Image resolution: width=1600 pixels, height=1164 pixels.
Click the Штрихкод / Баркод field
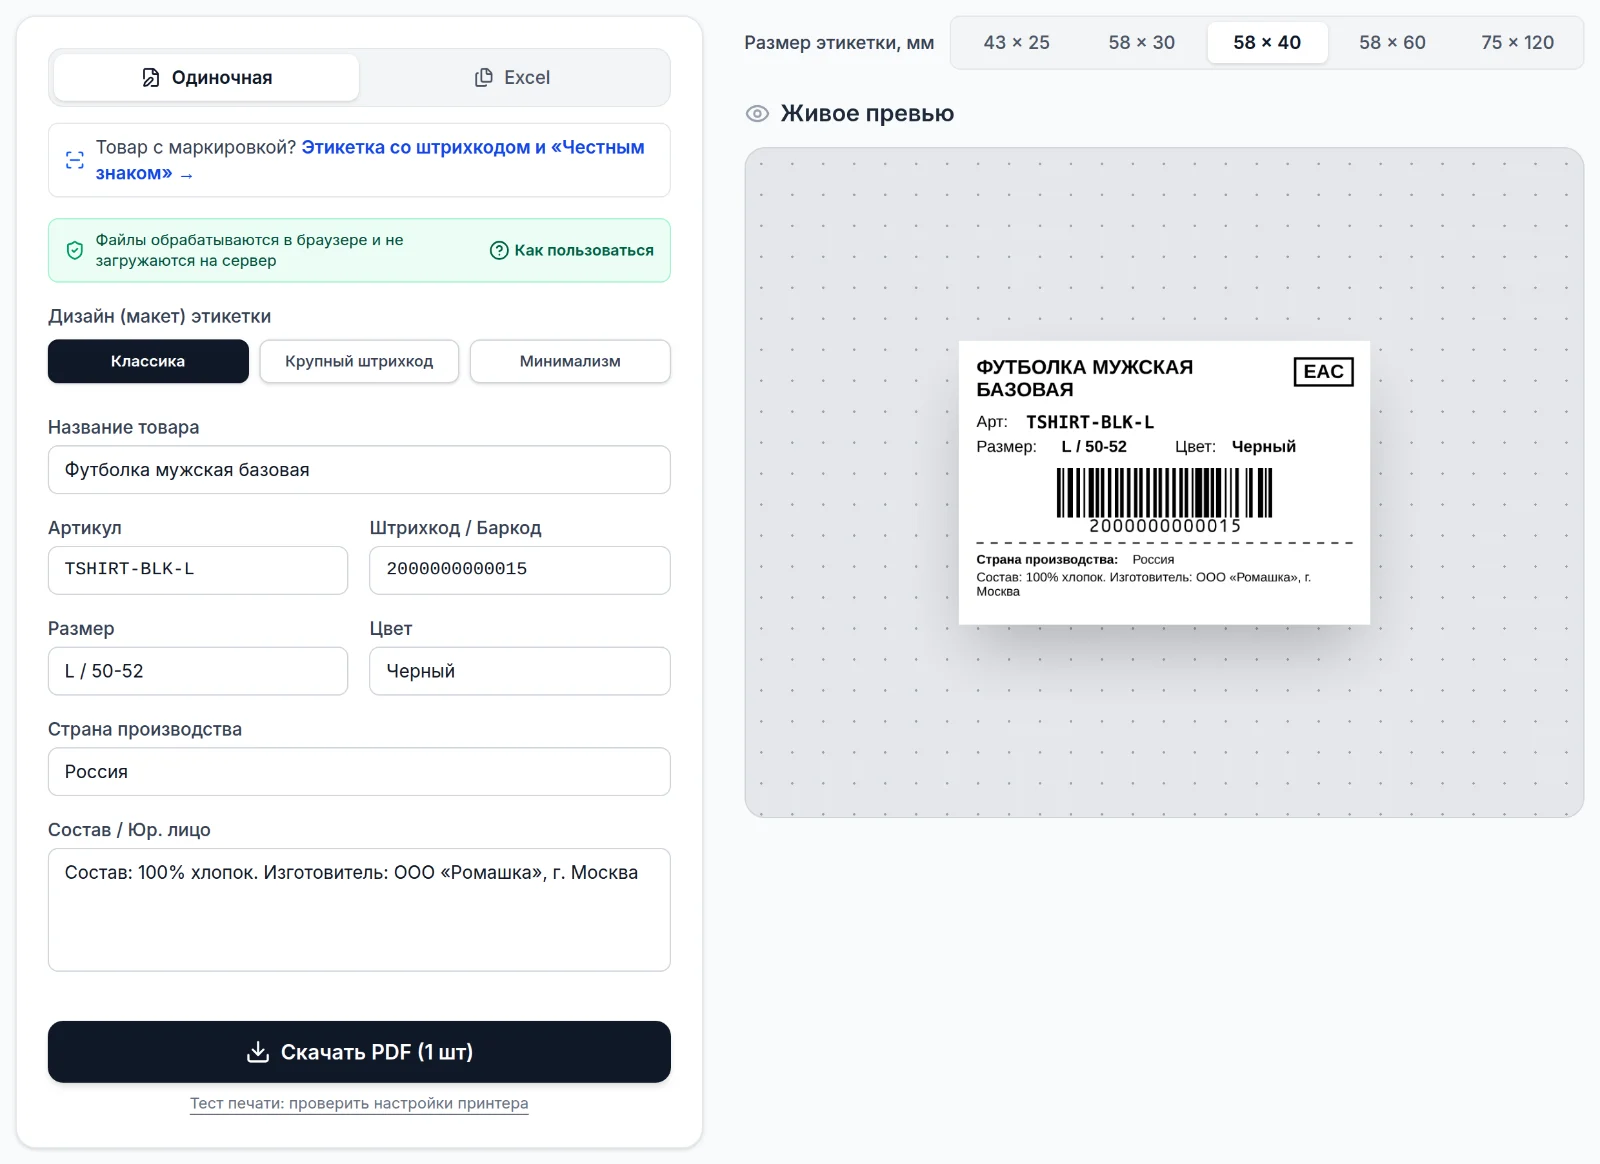pos(520,570)
